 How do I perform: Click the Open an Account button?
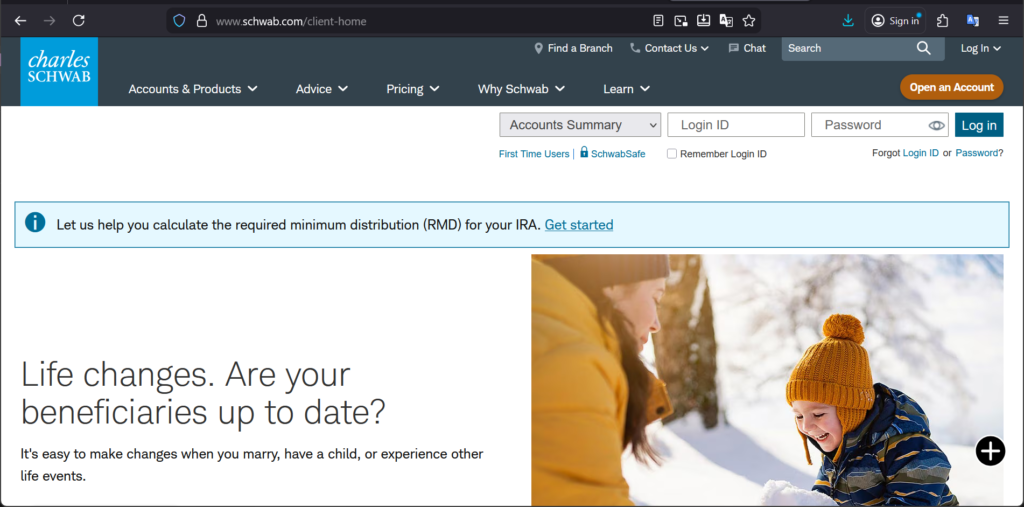pos(951,87)
